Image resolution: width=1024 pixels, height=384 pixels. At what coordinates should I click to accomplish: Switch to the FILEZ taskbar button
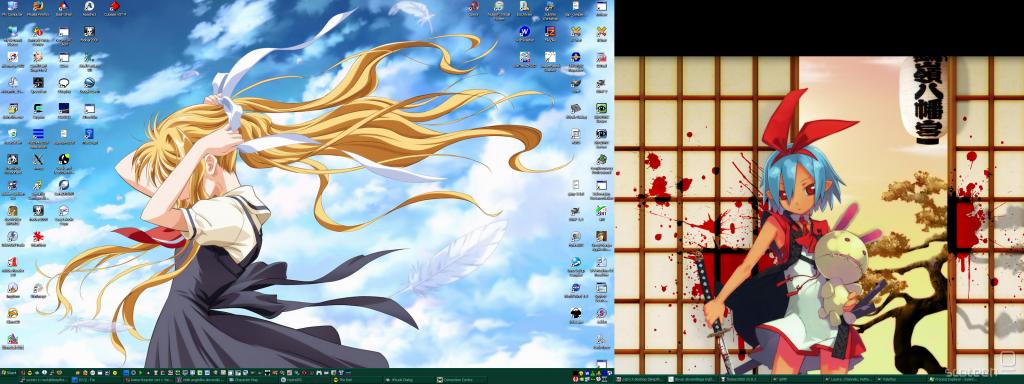click(x=95, y=379)
